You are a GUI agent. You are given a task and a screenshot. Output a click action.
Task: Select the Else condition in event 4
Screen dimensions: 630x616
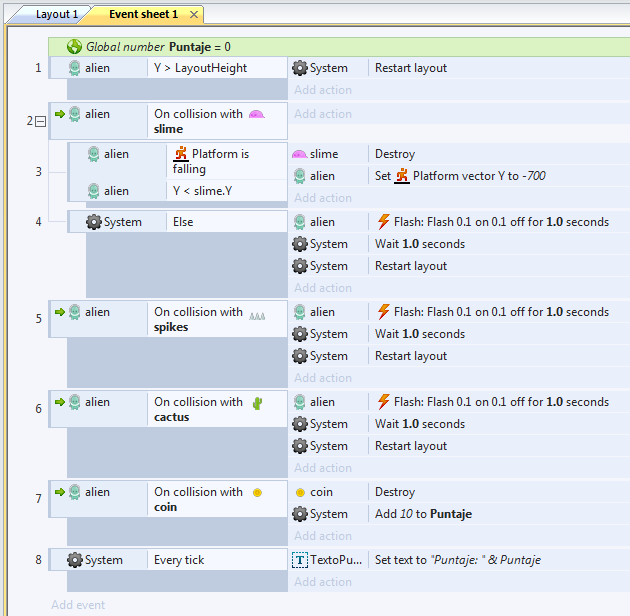point(183,222)
